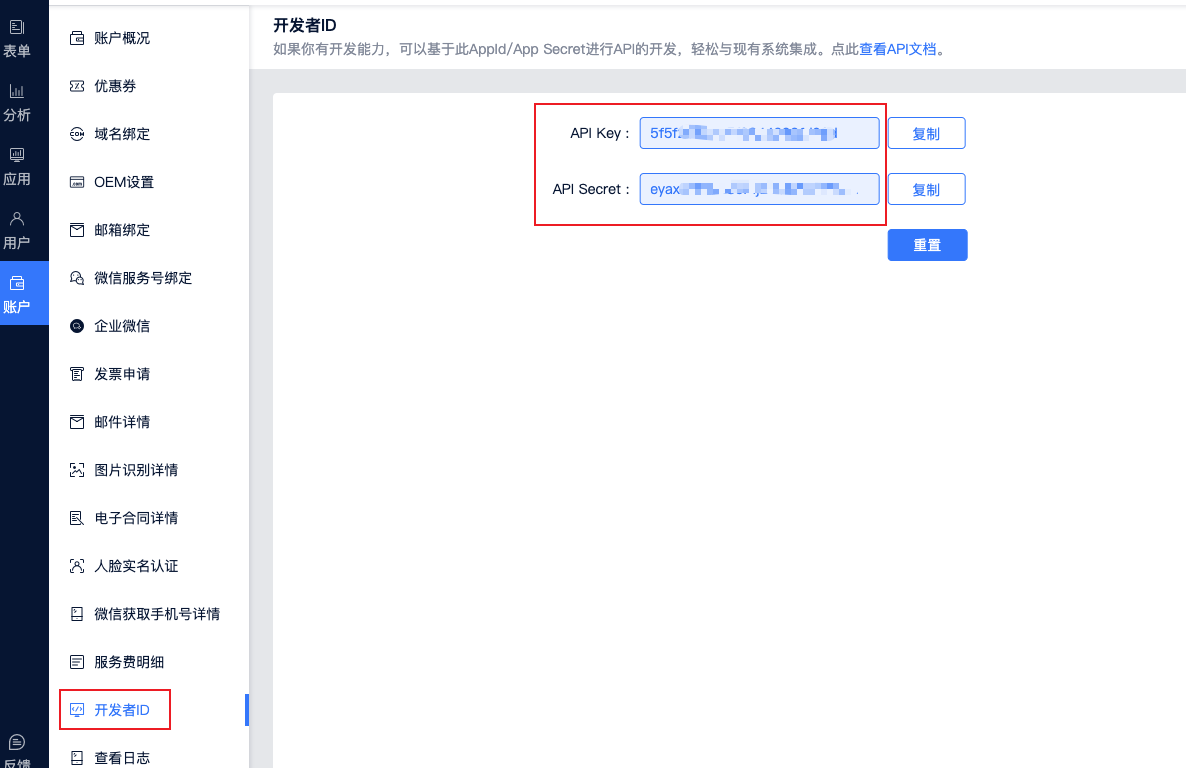The image size is (1186, 768).
Task: Select the 应用 application icon
Action: 17,156
